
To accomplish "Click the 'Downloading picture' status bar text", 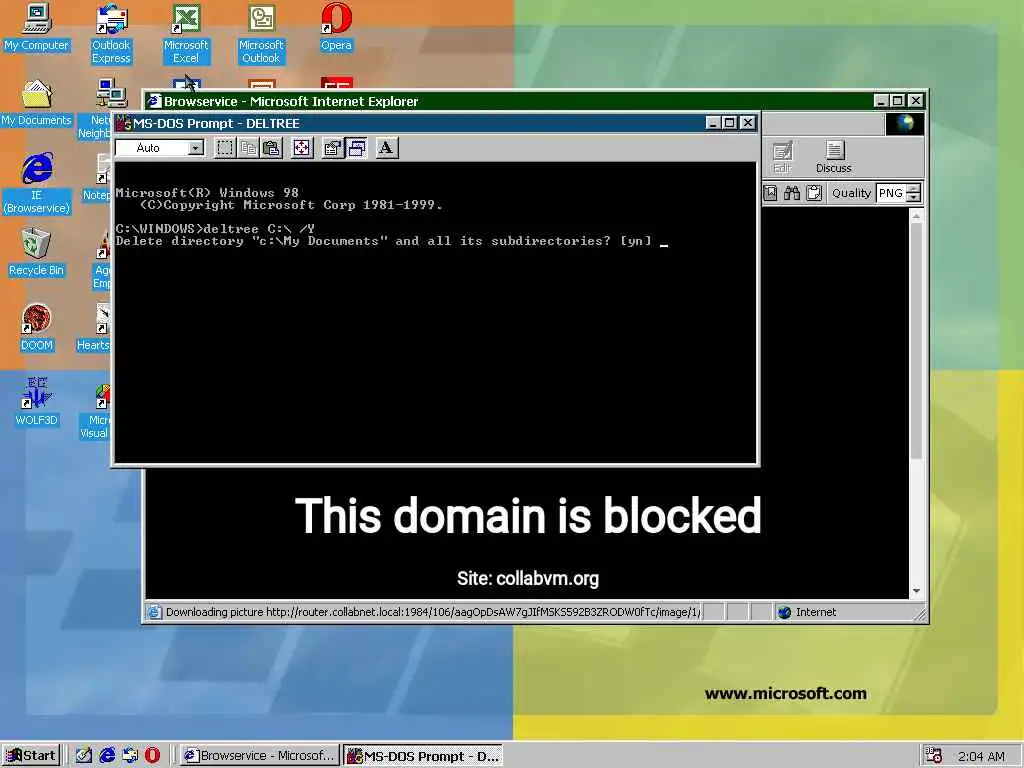I will click(x=433, y=612).
